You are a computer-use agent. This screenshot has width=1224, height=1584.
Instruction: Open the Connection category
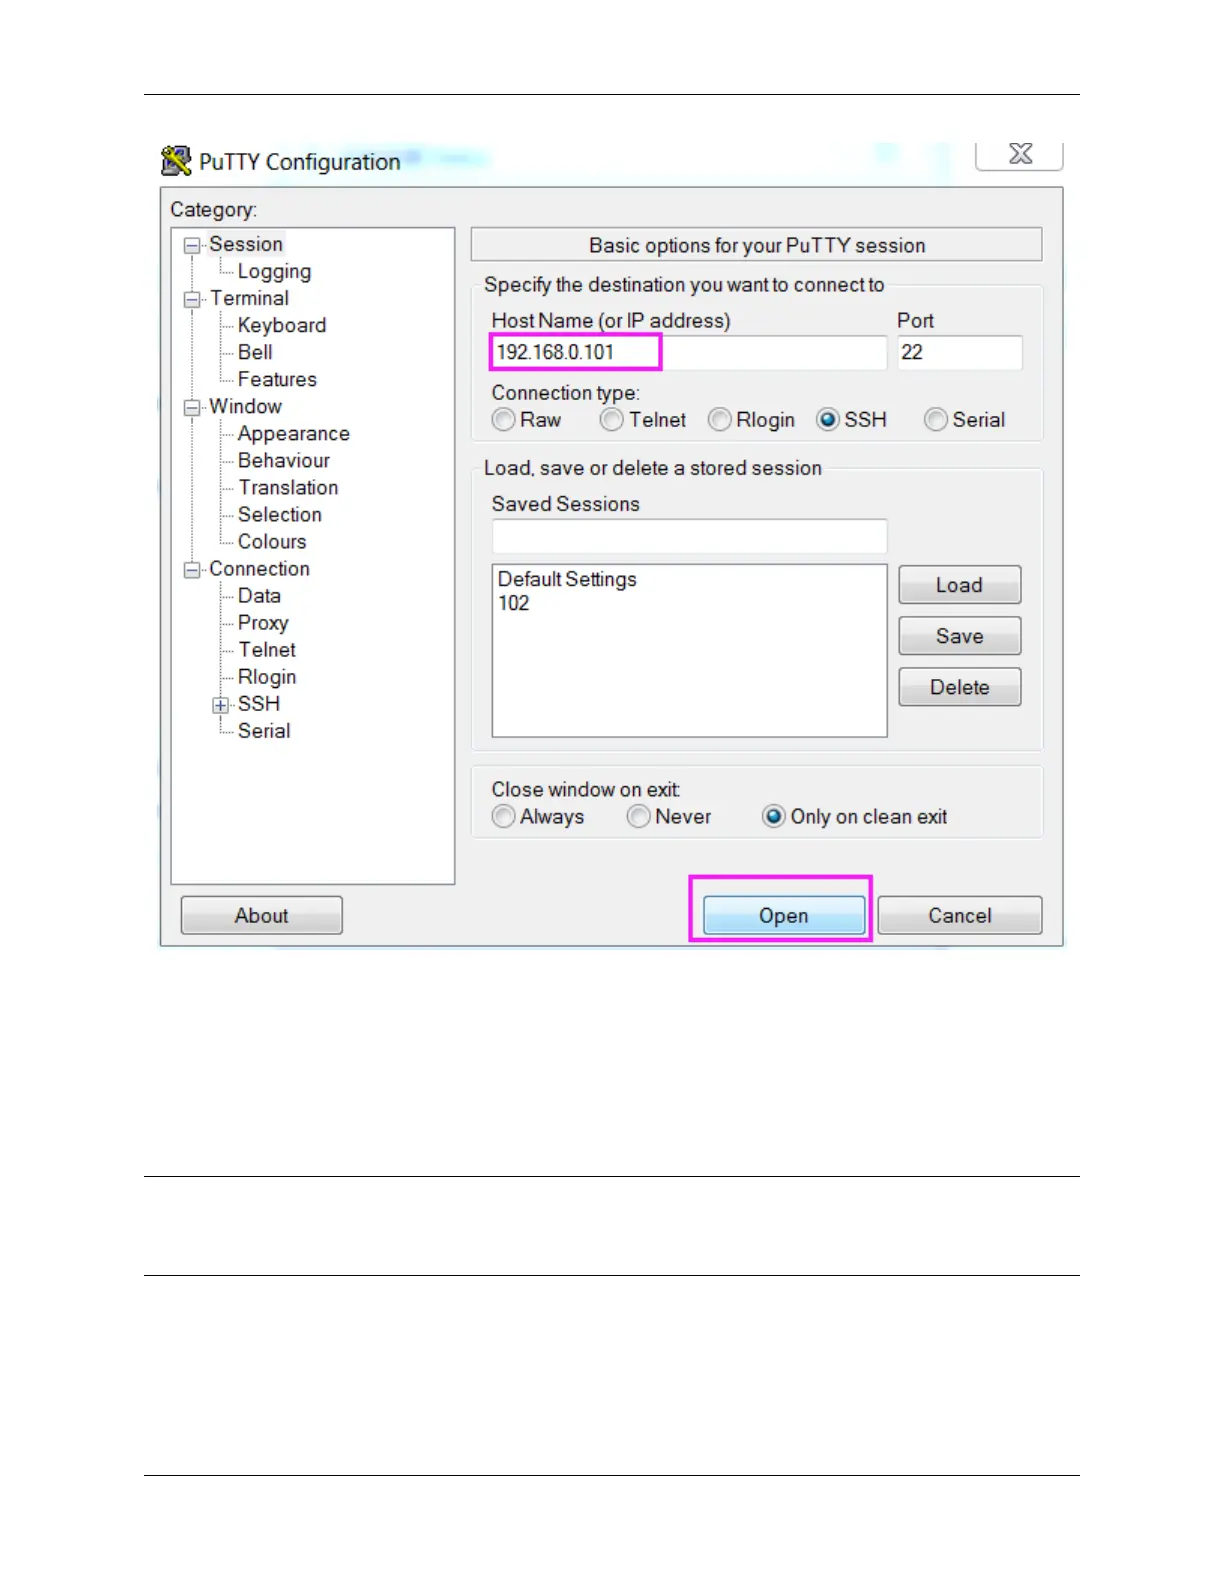tap(259, 568)
